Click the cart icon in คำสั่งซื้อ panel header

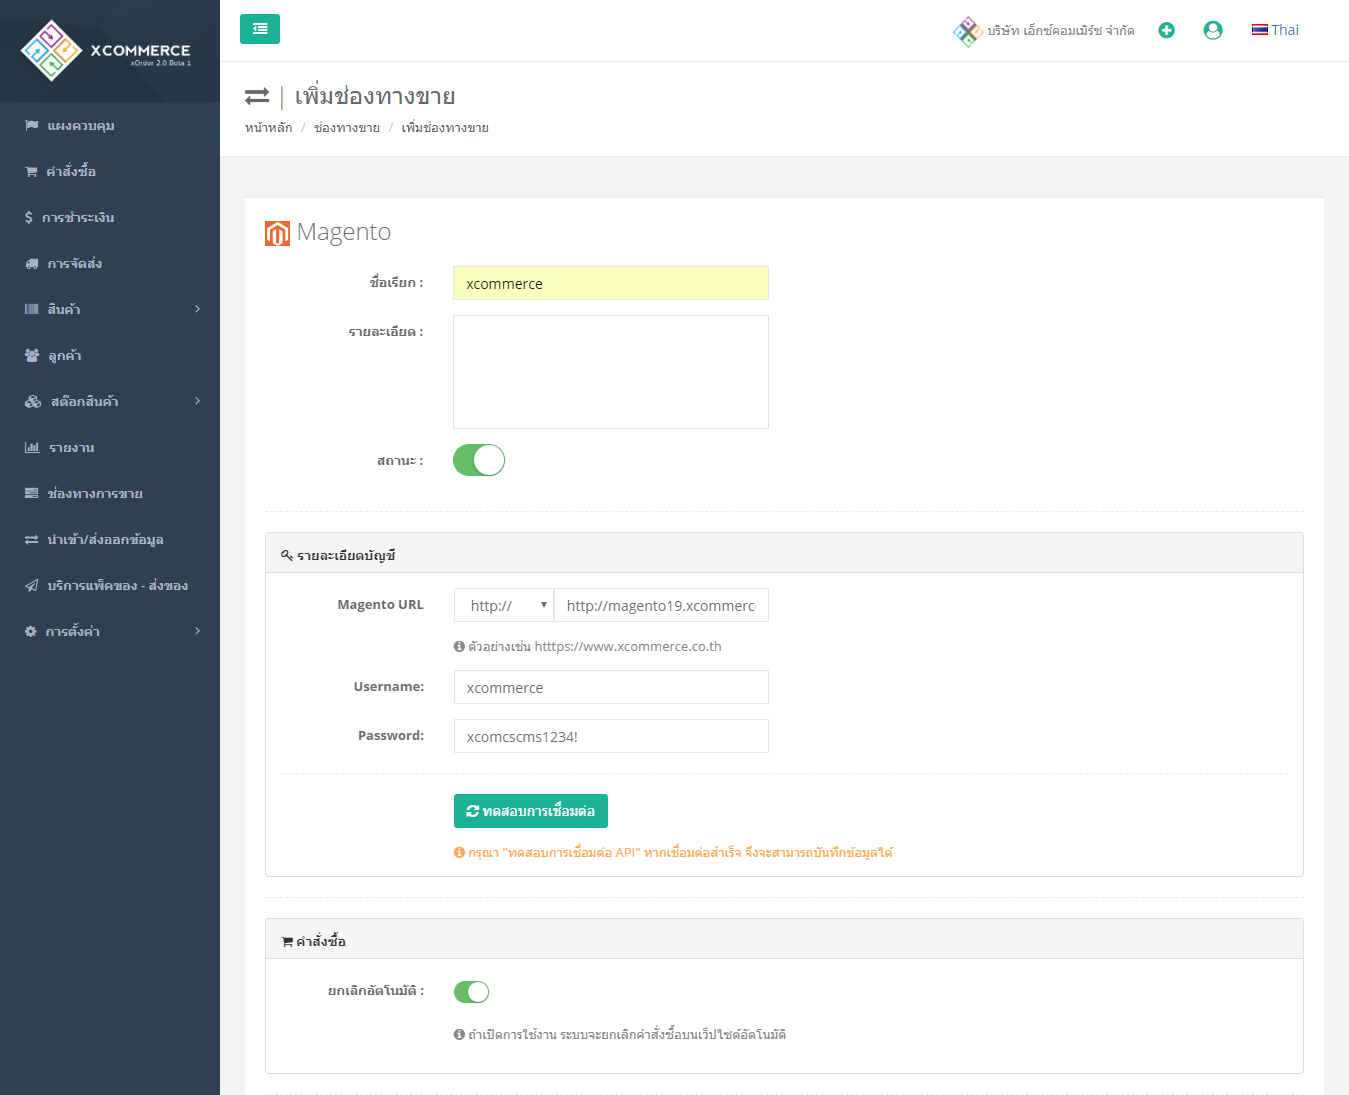(x=287, y=941)
